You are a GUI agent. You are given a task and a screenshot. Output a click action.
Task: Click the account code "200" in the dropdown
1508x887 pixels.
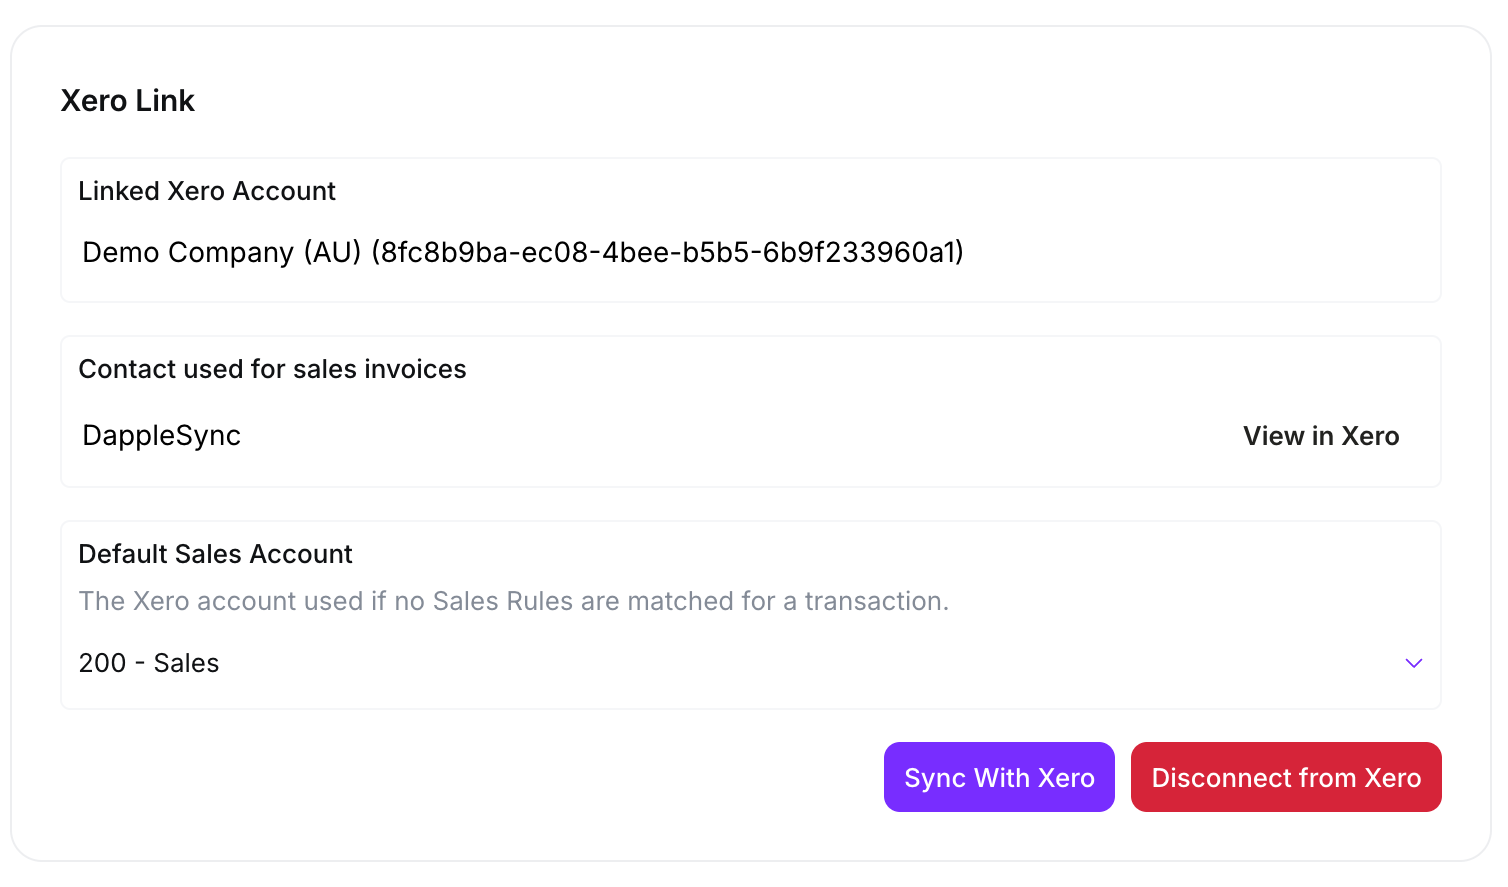click(102, 663)
